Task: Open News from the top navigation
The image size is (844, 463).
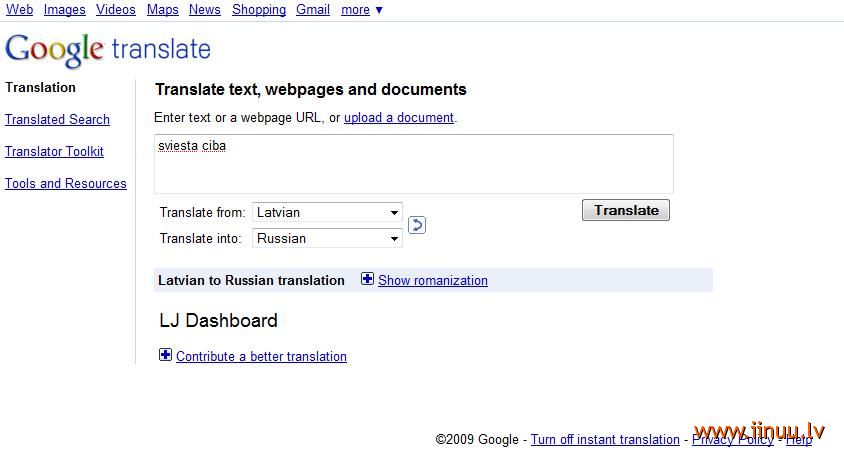Action: [205, 10]
